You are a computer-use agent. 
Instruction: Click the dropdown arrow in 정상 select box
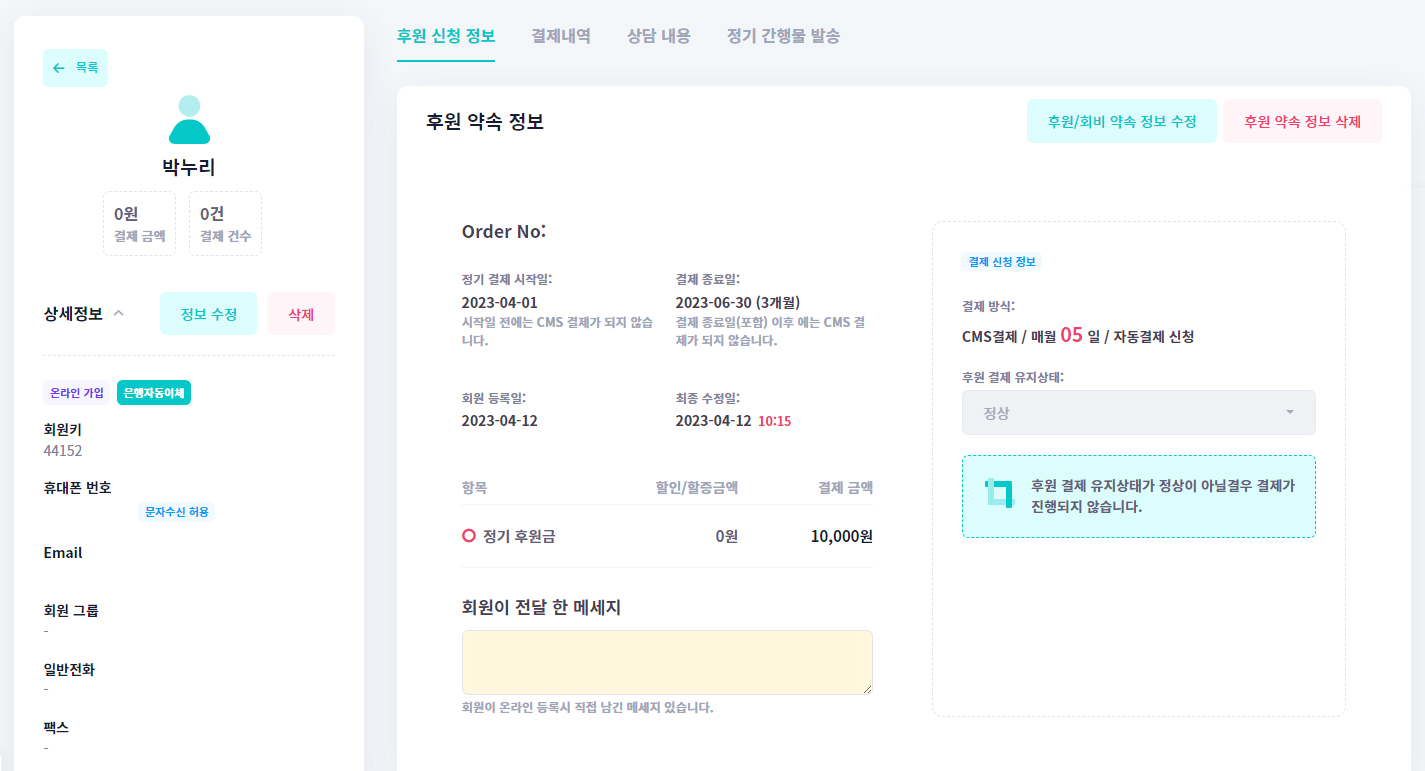(x=1289, y=412)
